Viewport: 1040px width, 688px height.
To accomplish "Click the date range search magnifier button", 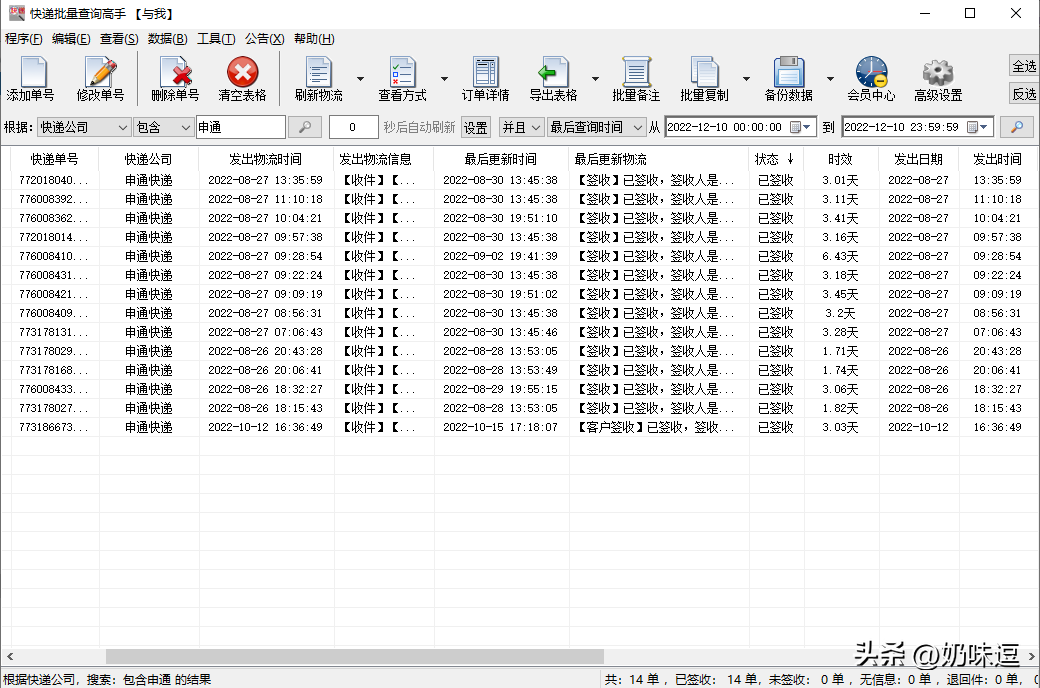I will click(x=1016, y=127).
